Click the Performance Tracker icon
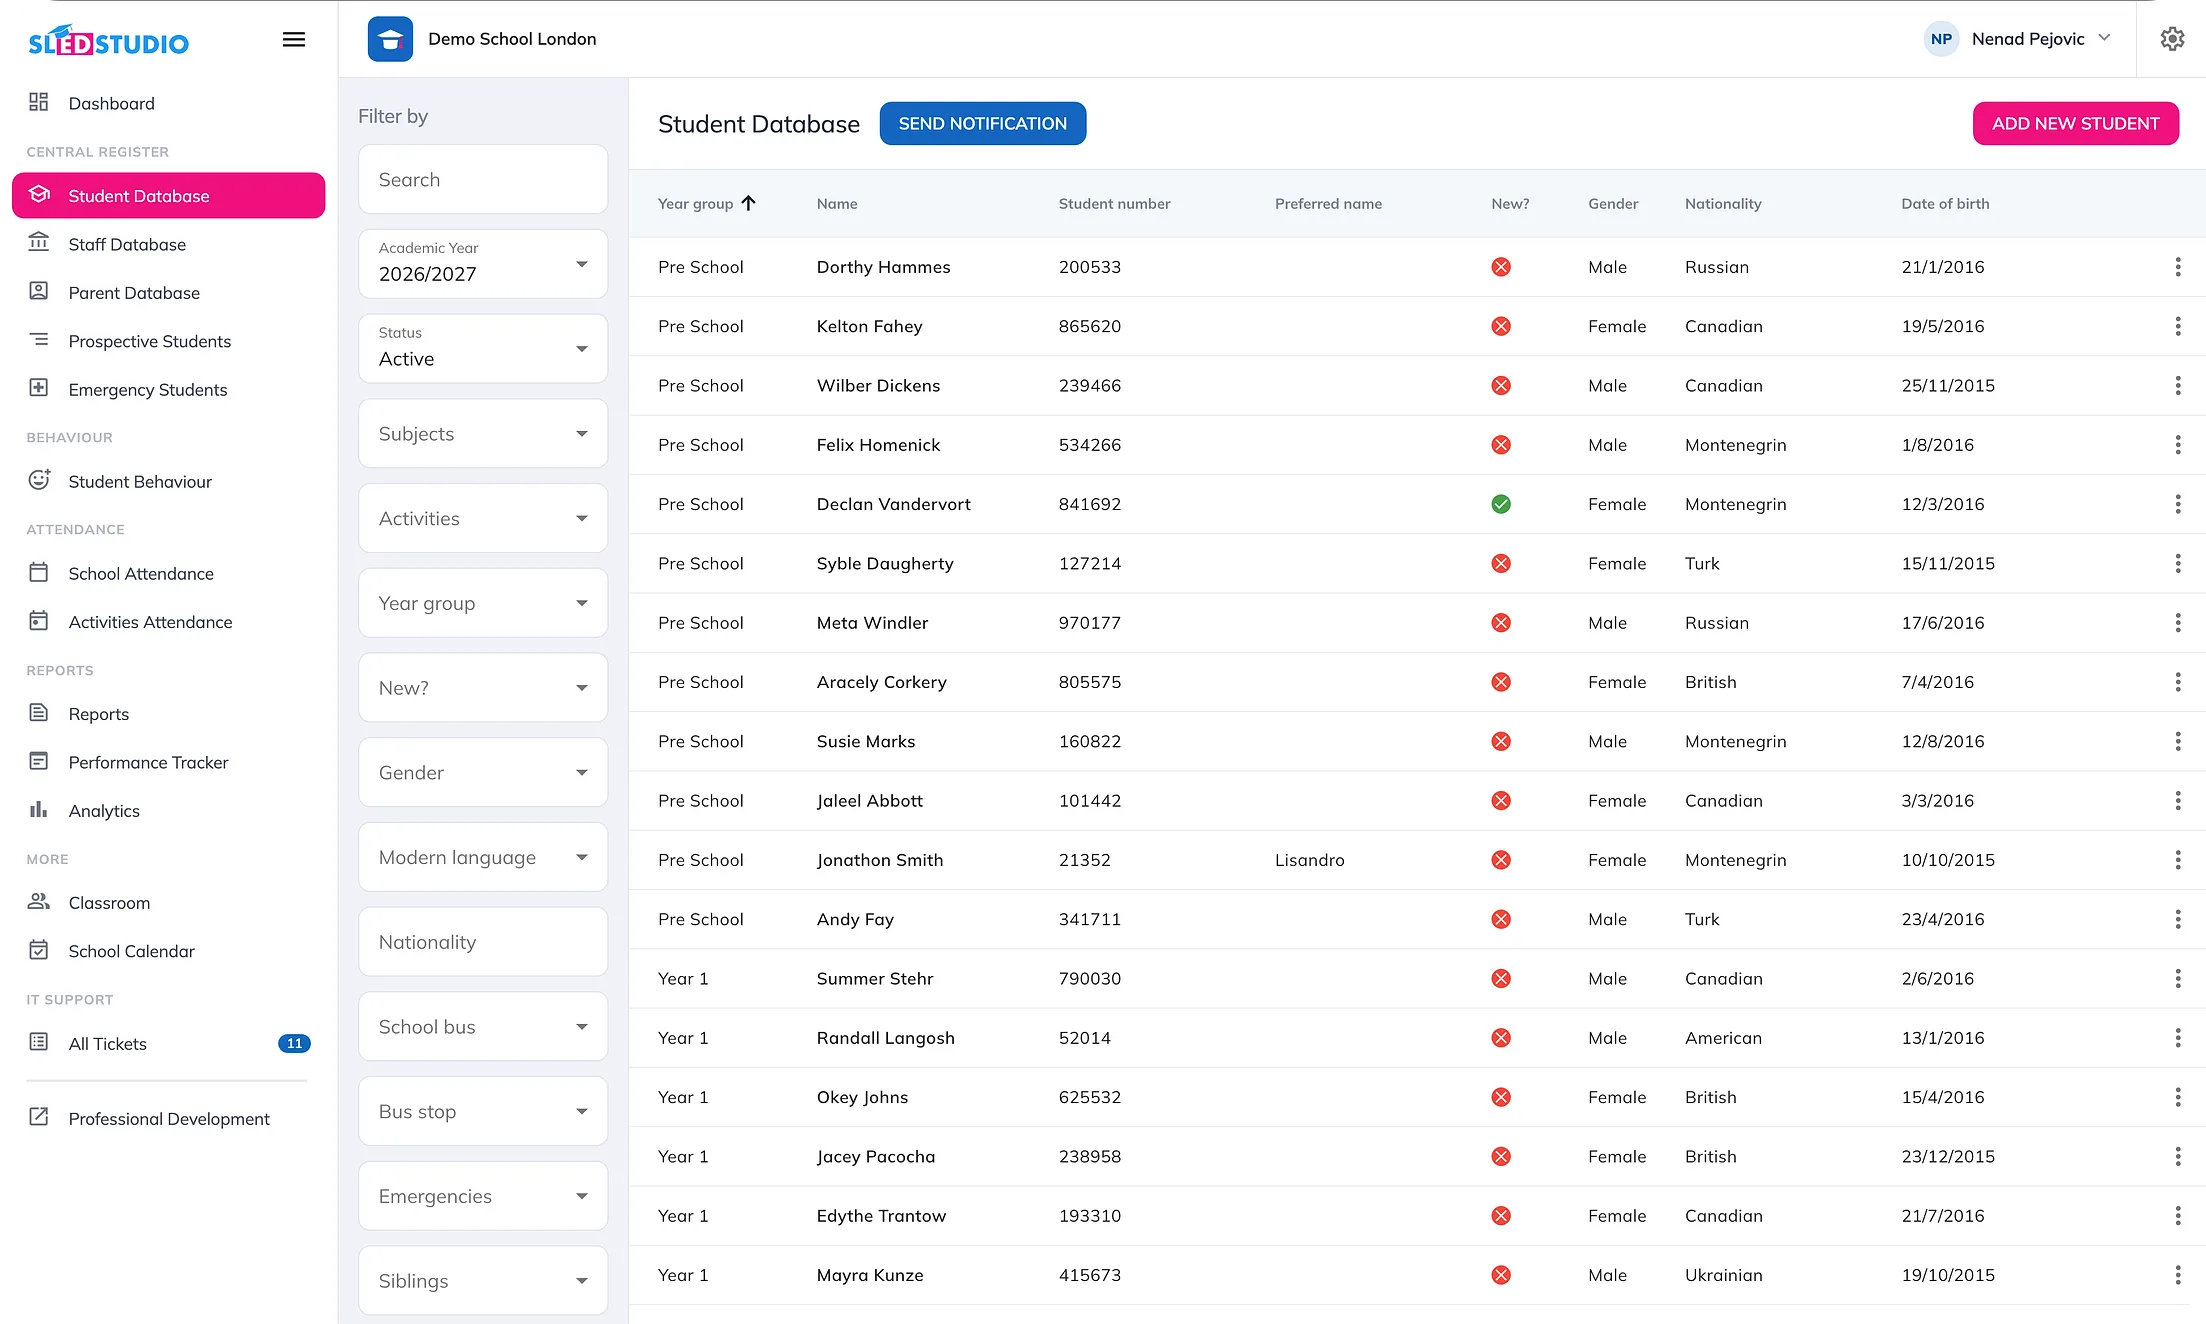This screenshot has width=2206, height=1324. (x=39, y=761)
